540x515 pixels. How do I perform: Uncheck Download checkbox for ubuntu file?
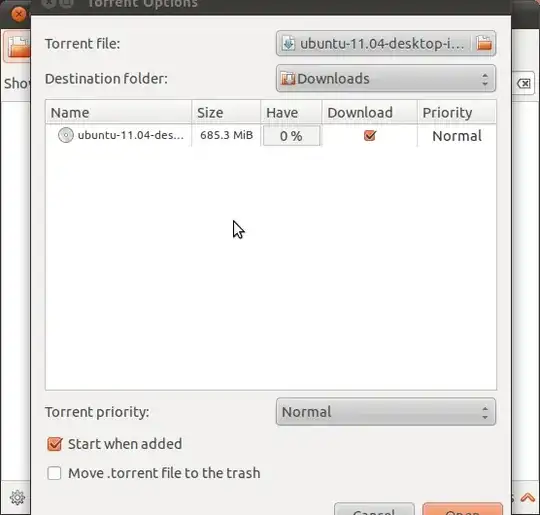click(x=370, y=135)
